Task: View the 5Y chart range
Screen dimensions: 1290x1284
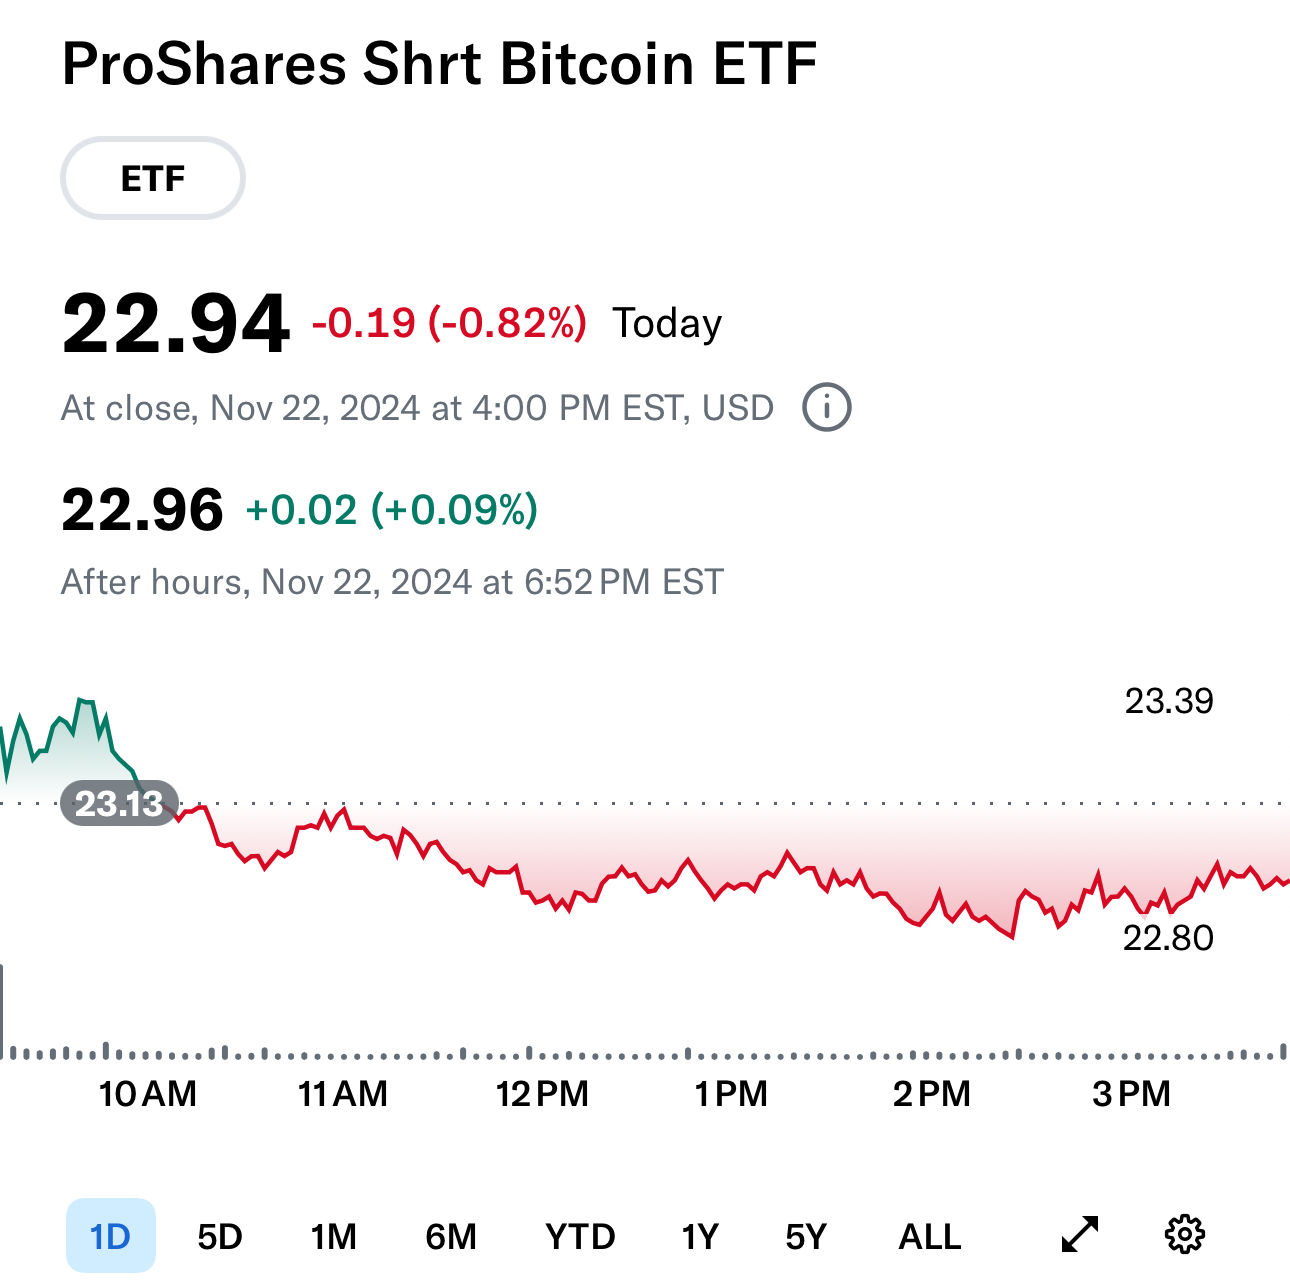Action: coord(806,1237)
